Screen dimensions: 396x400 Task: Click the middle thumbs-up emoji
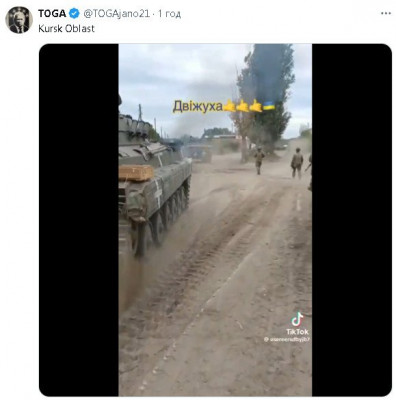click(242, 106)
